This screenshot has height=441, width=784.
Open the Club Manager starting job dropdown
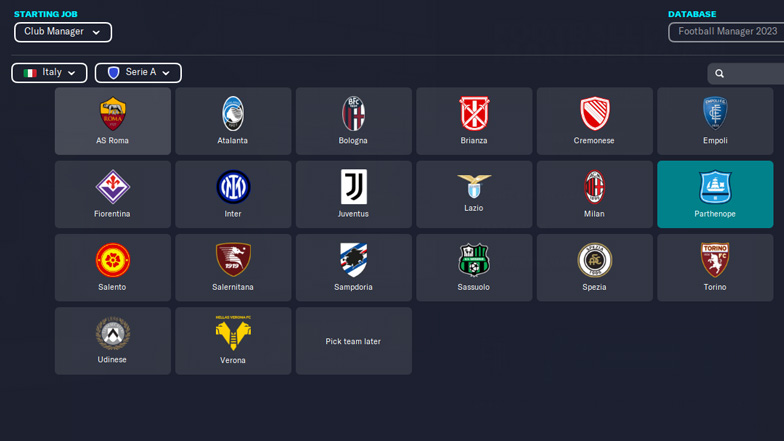63,32
